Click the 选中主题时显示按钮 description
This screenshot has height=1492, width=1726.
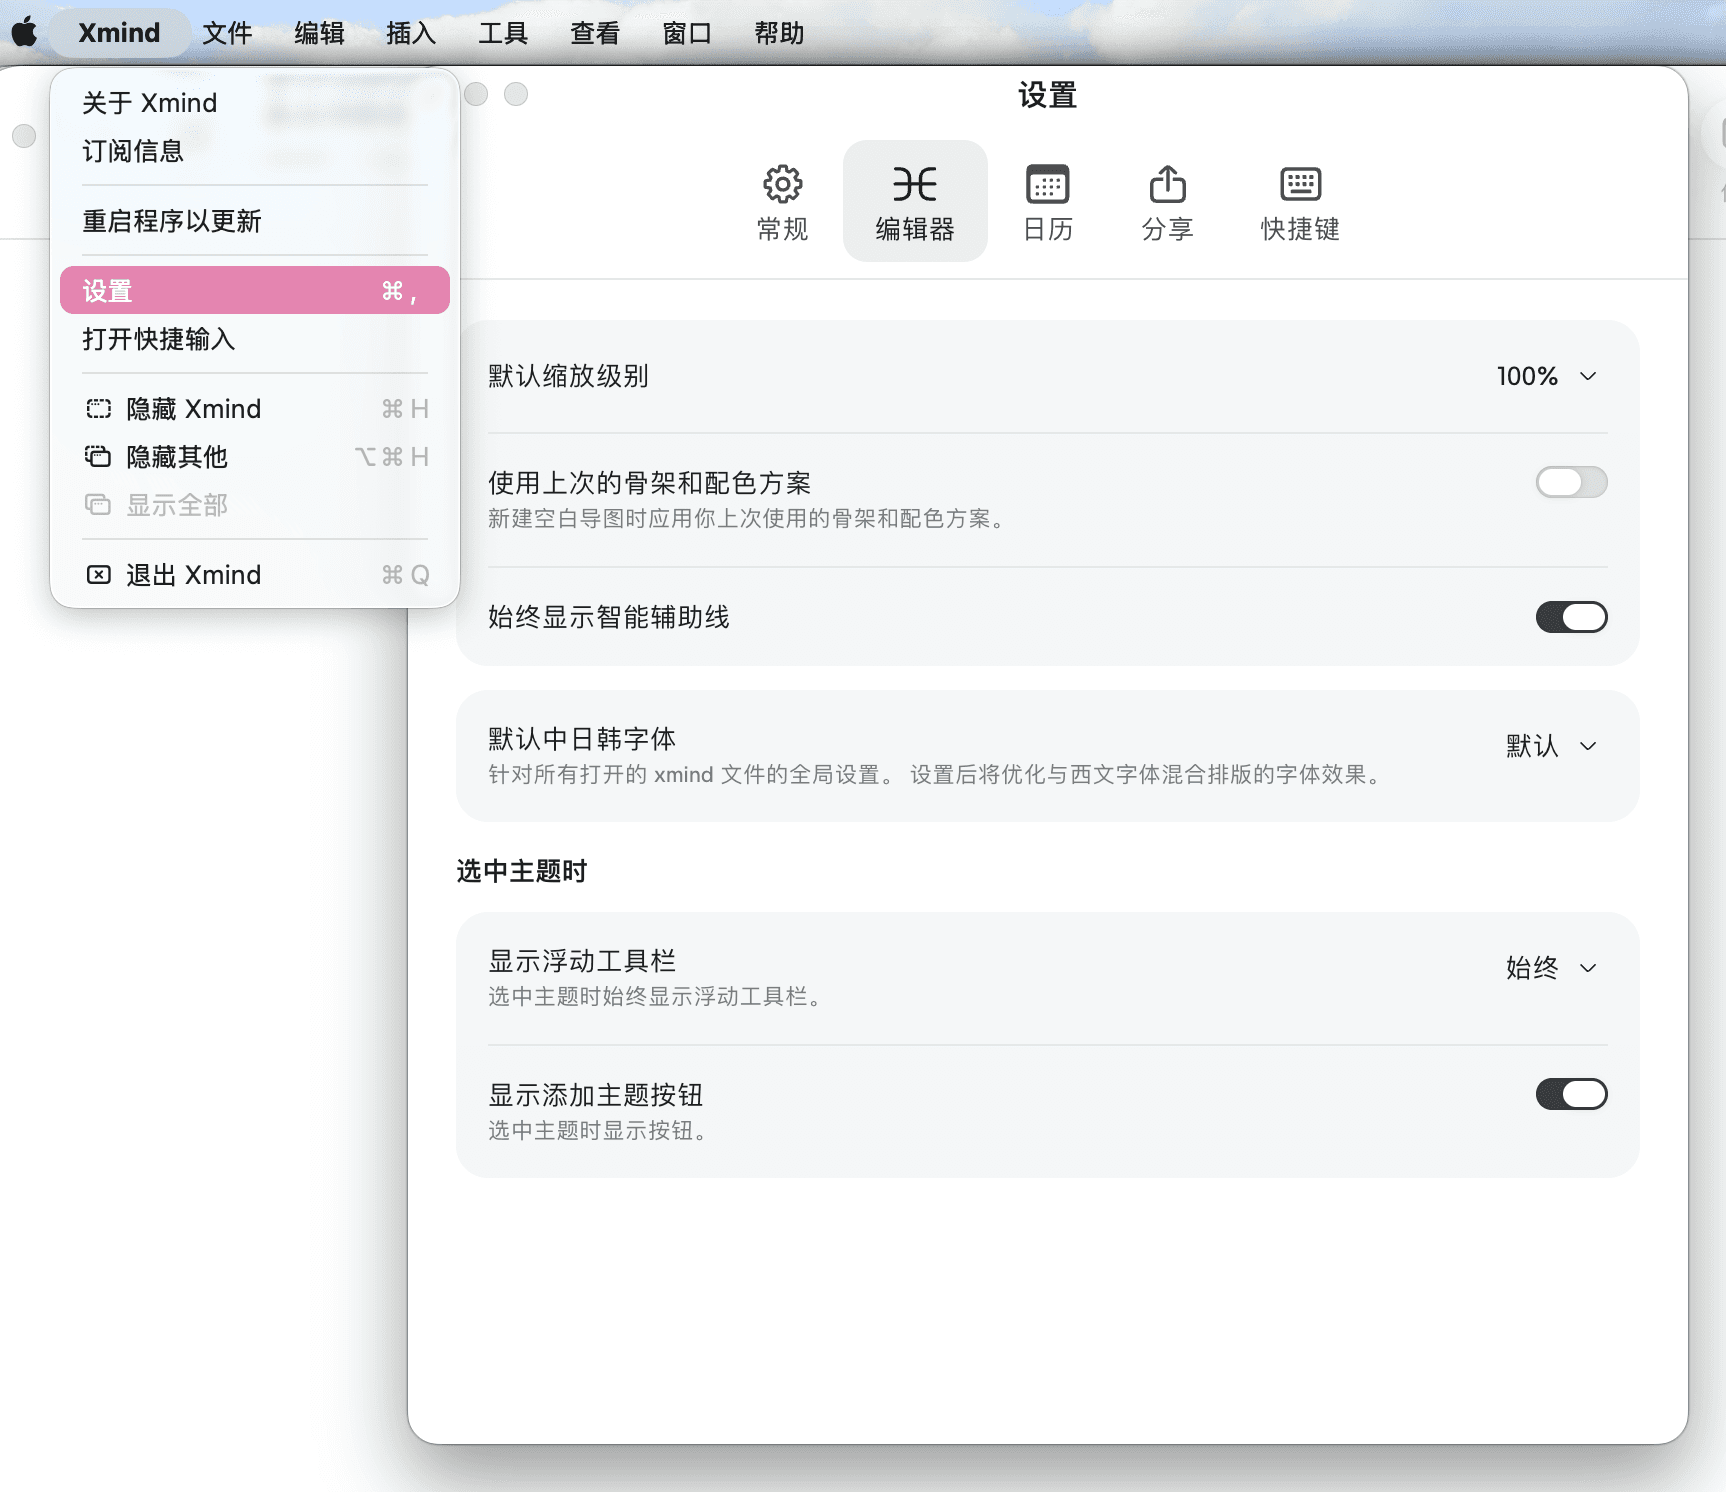click(598, 1131)
